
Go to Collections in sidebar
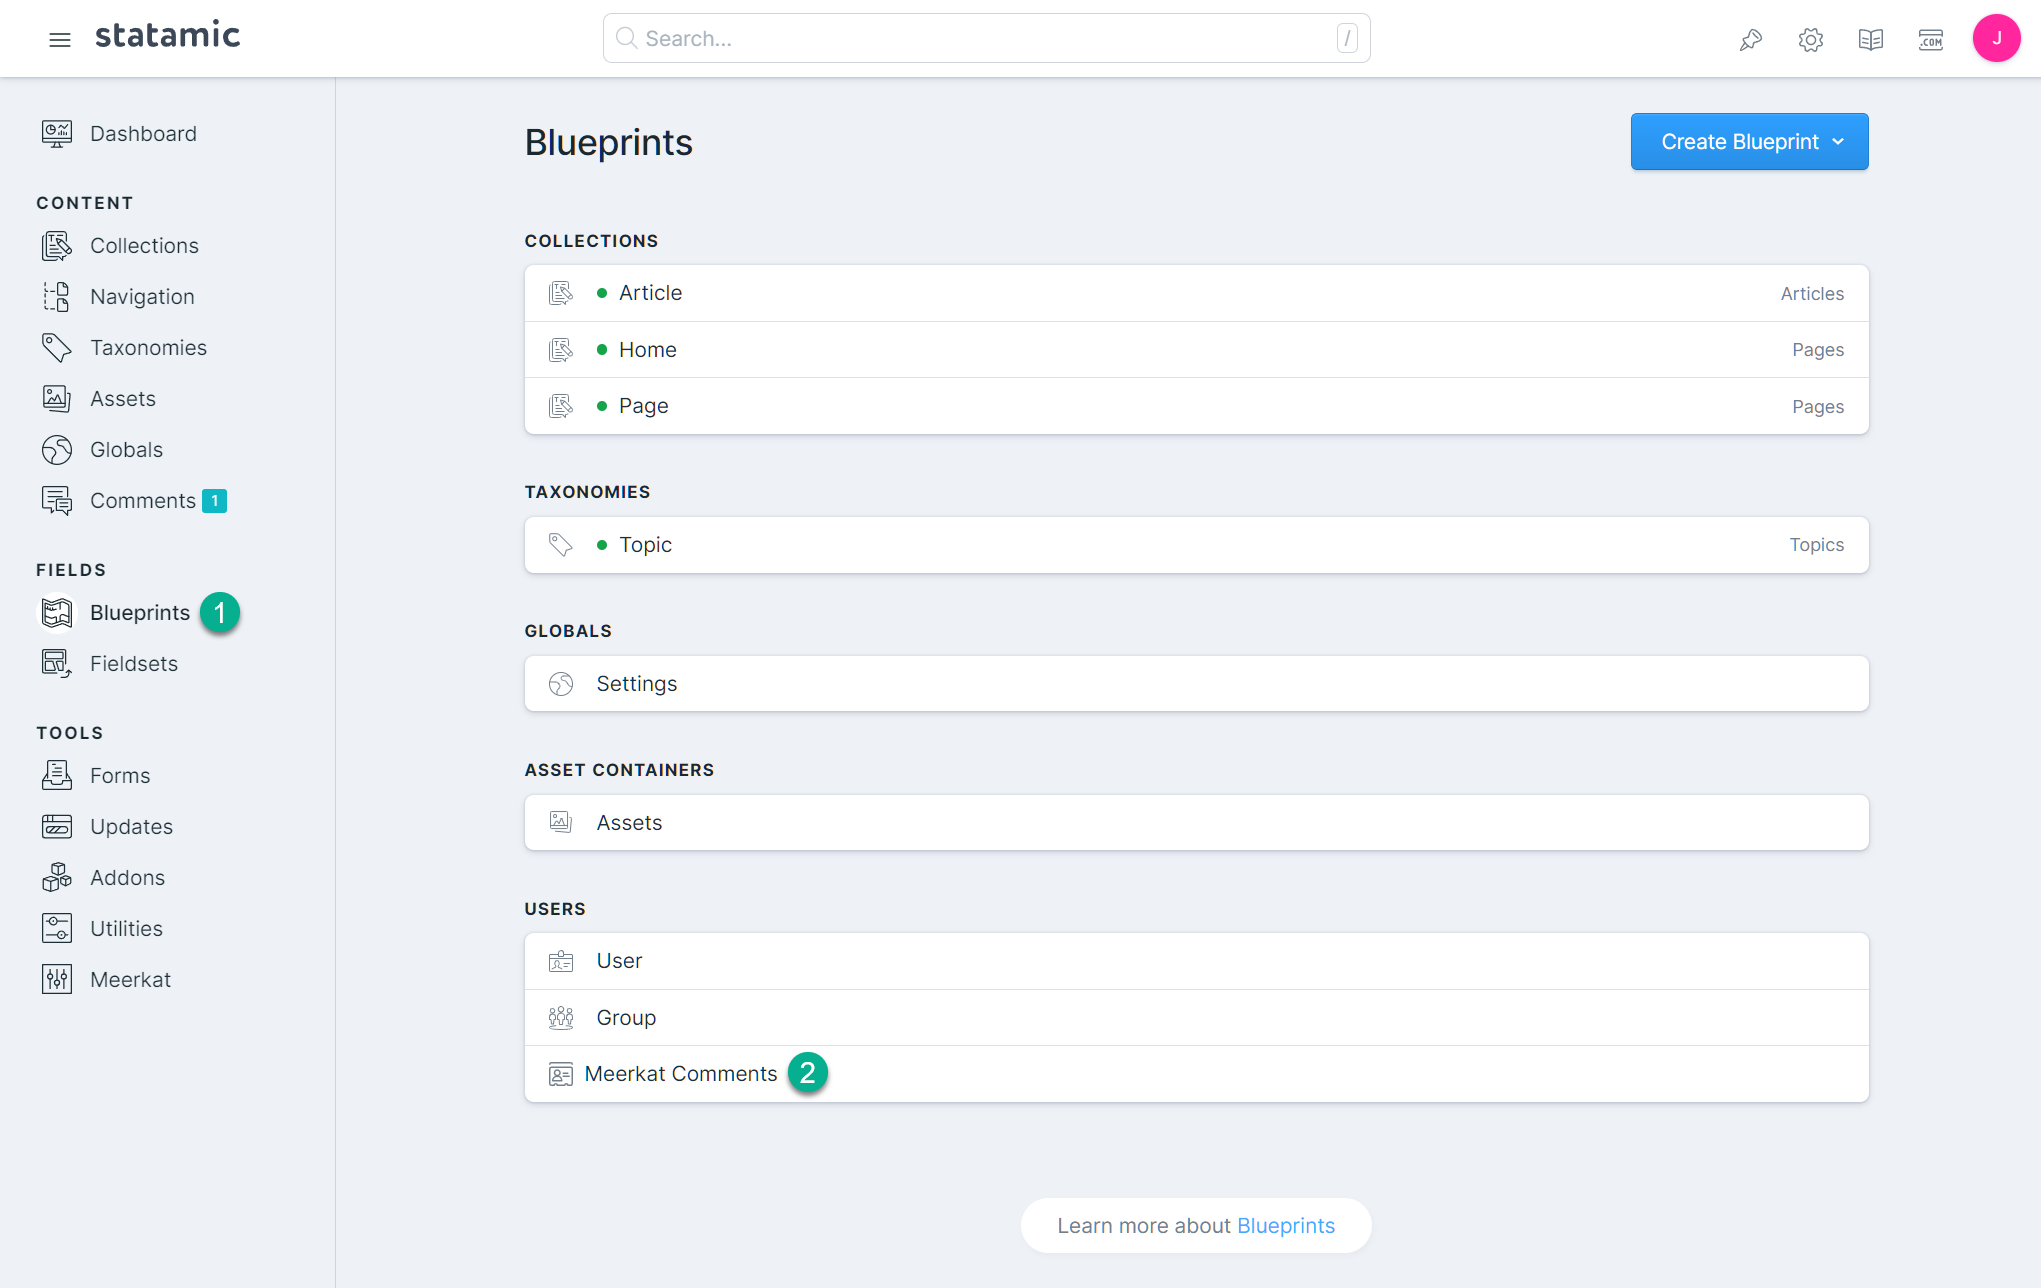[x=144, y=246]
